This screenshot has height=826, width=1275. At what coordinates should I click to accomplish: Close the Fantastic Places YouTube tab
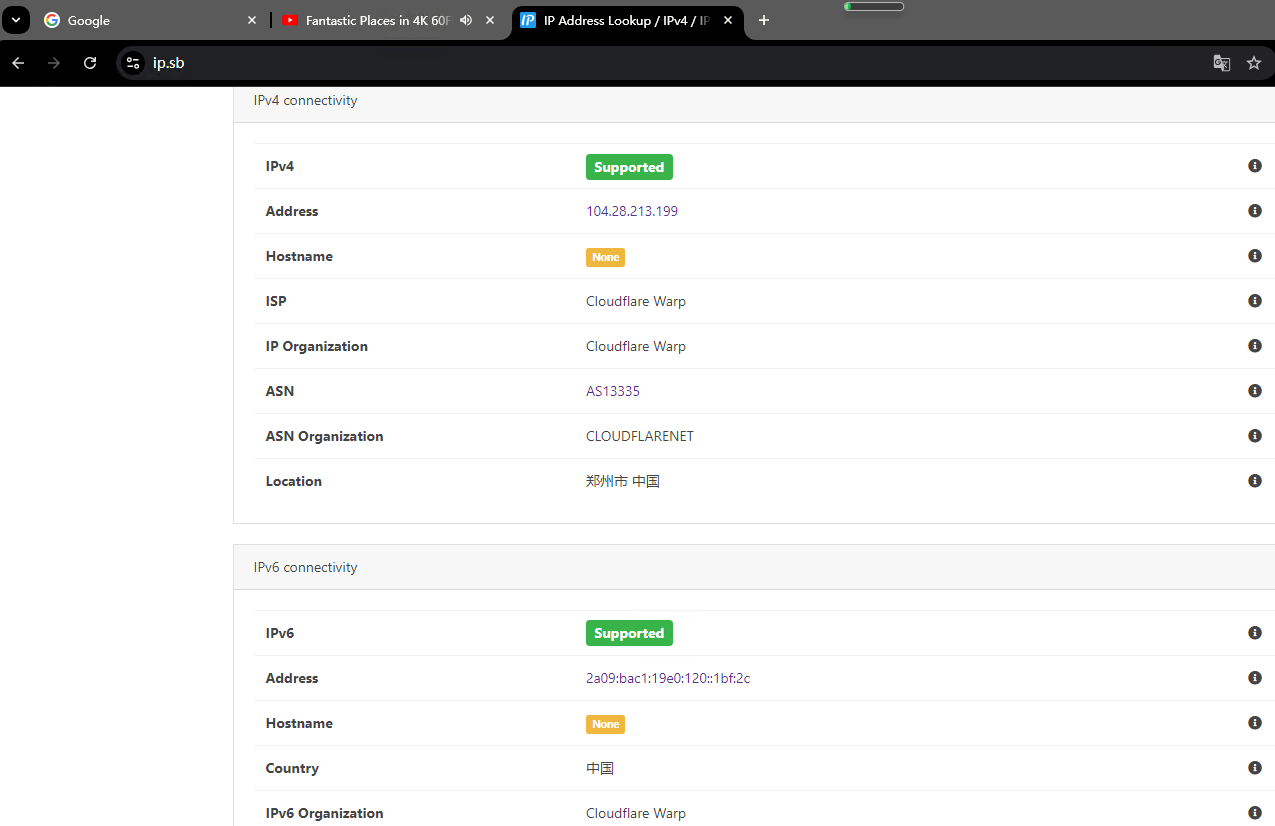pos(490,20)
